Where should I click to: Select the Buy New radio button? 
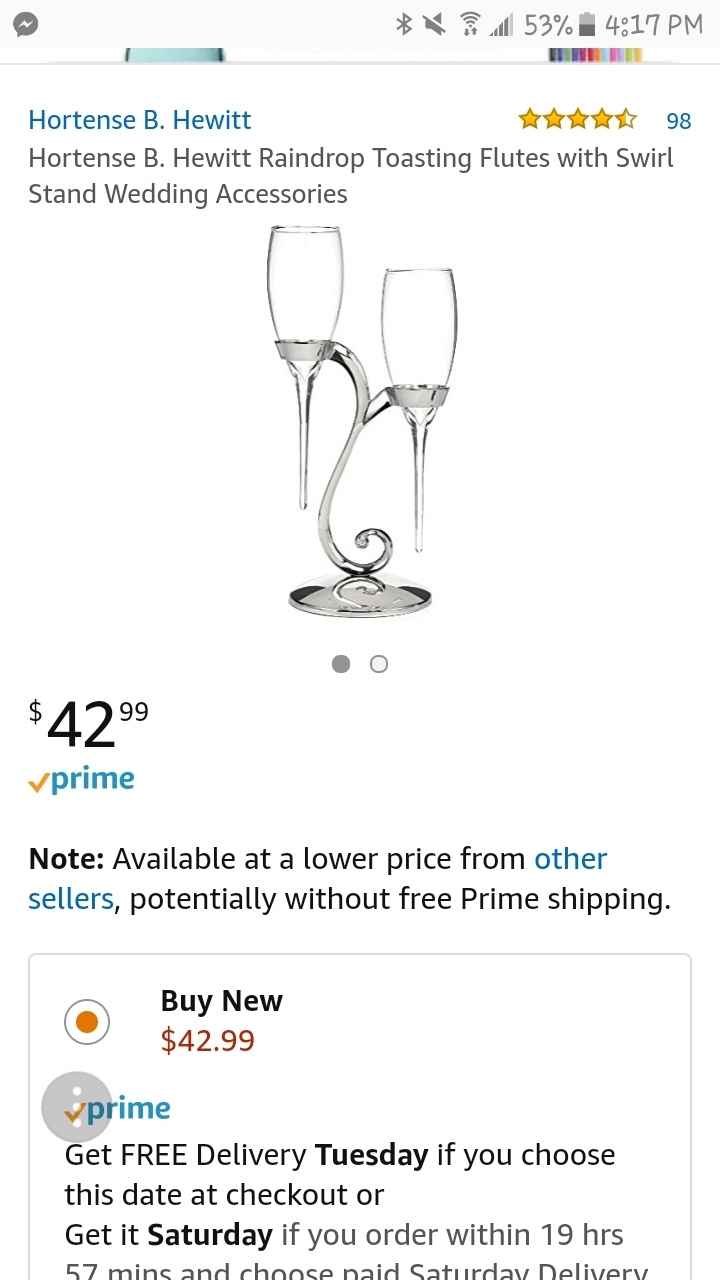[86, 1021]
